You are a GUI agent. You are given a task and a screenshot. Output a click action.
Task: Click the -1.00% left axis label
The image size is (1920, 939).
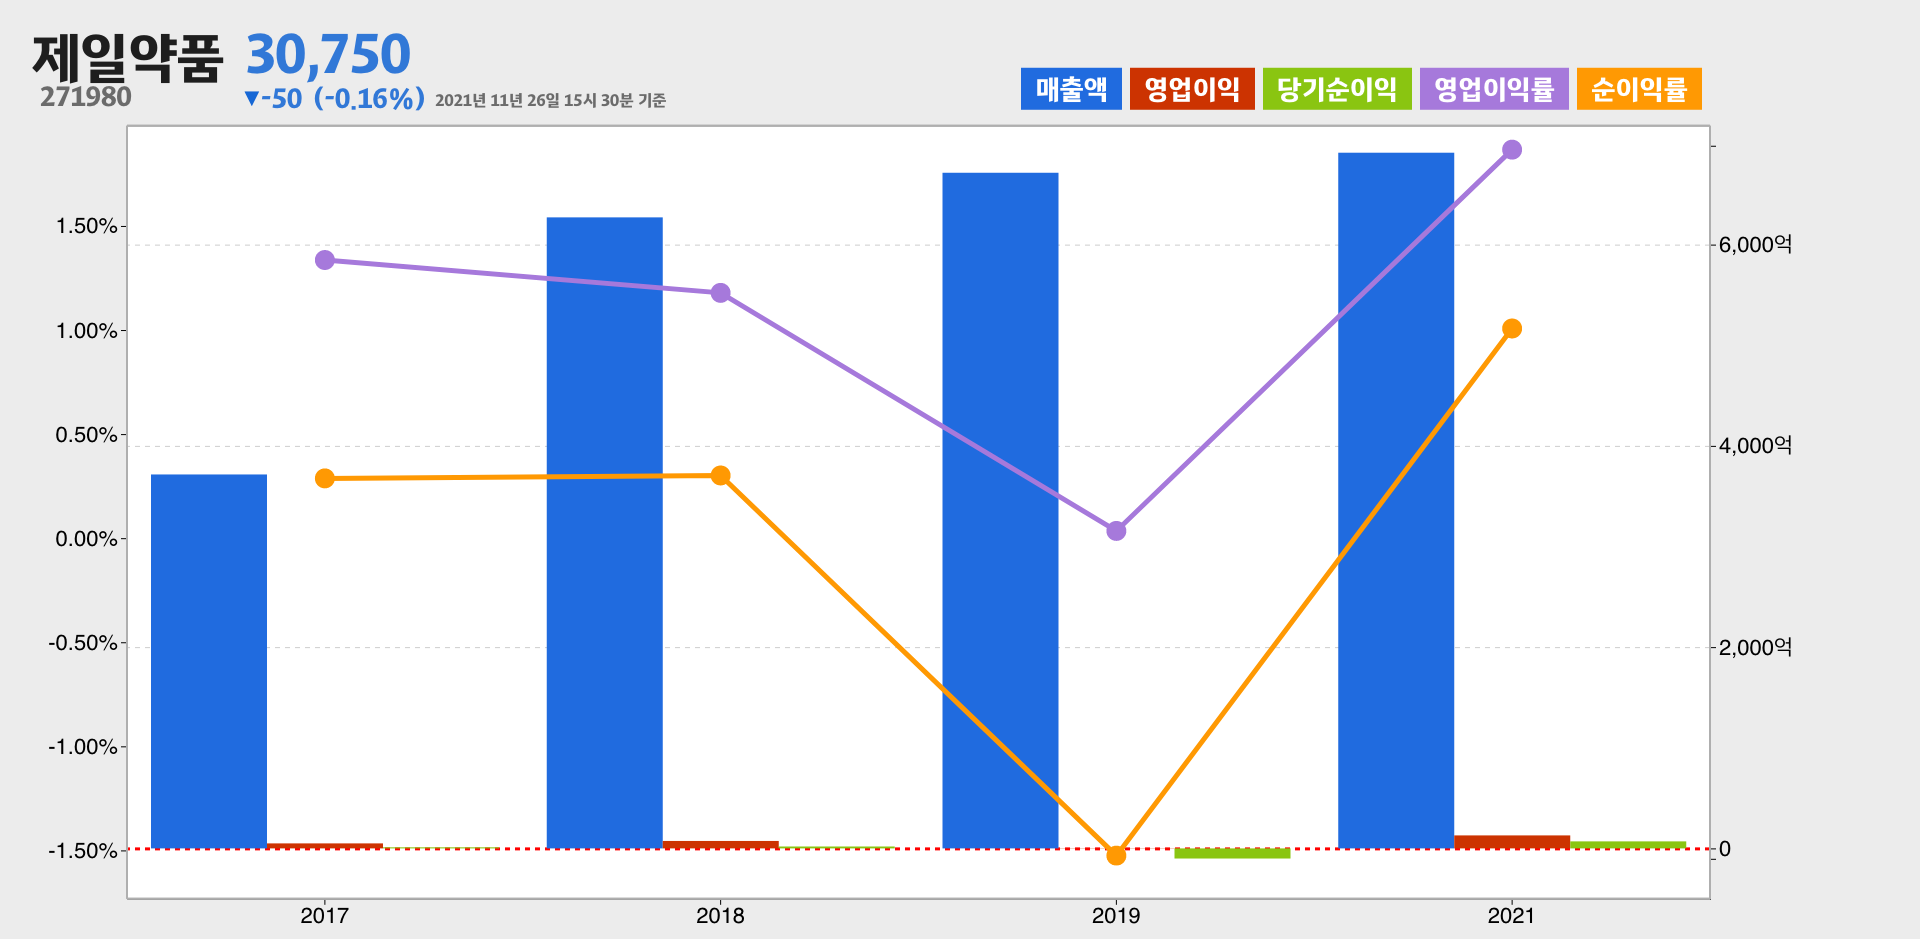(83, 747)
